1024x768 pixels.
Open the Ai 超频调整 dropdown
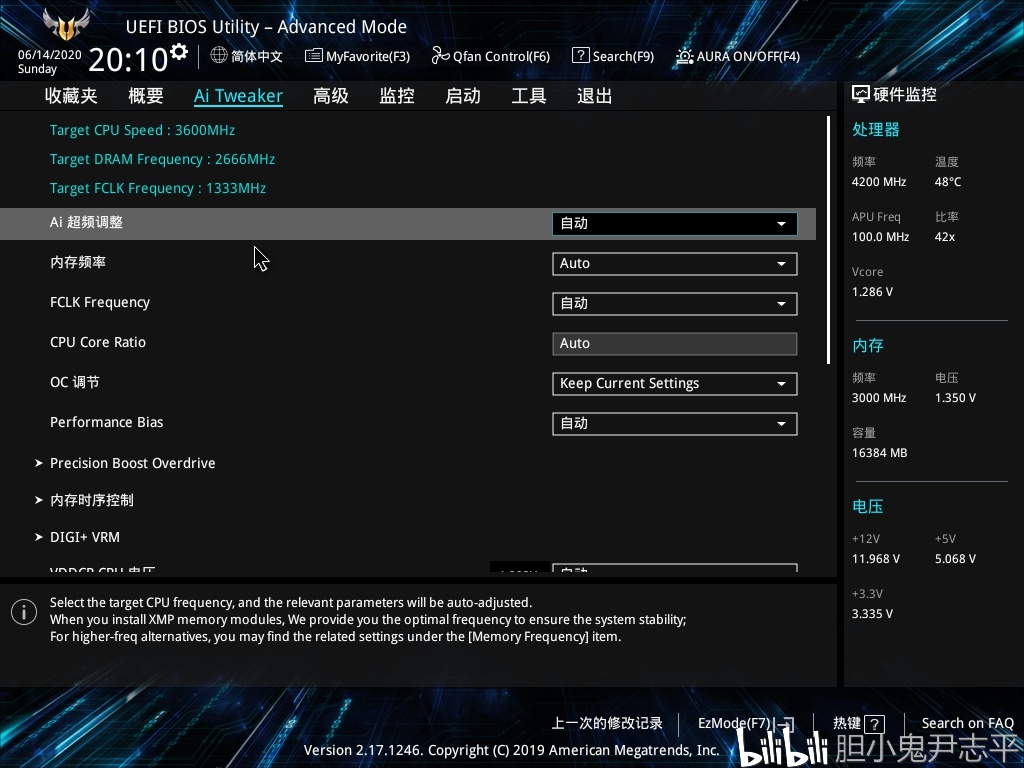point(675,223)
